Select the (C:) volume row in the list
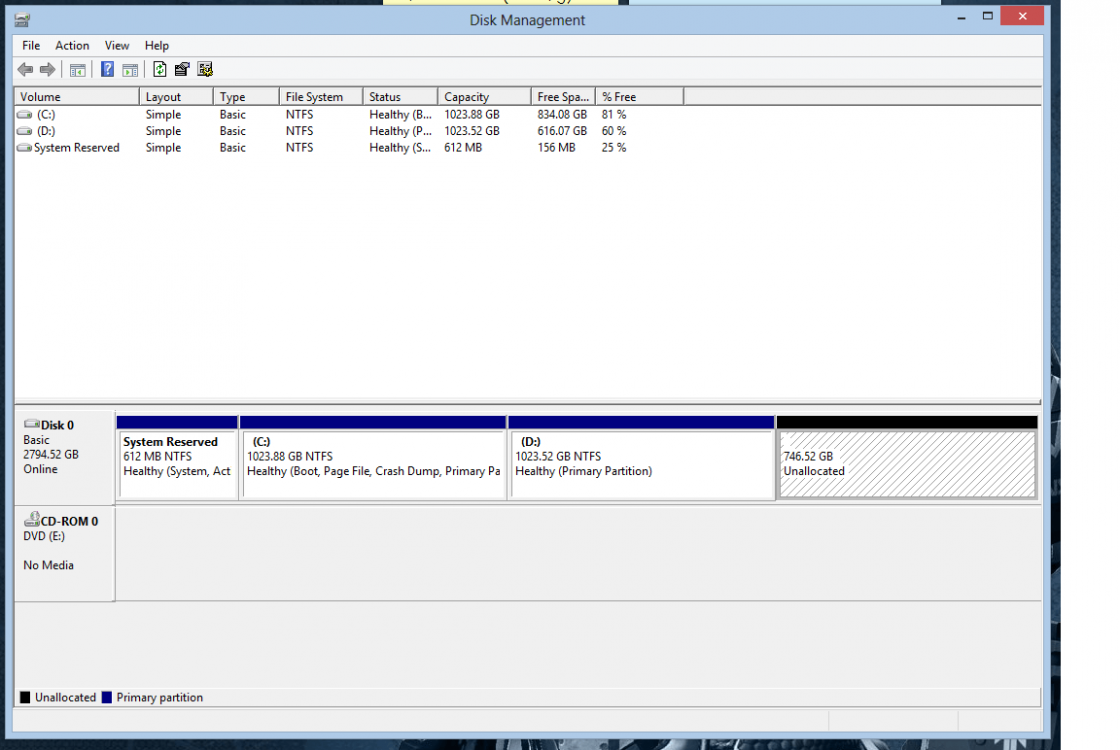 [x=46, y=115]
